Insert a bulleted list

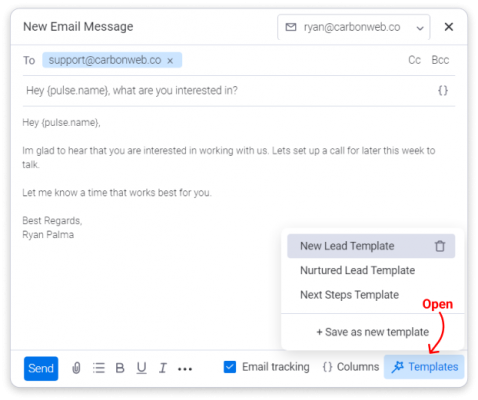tap(99, 368)
